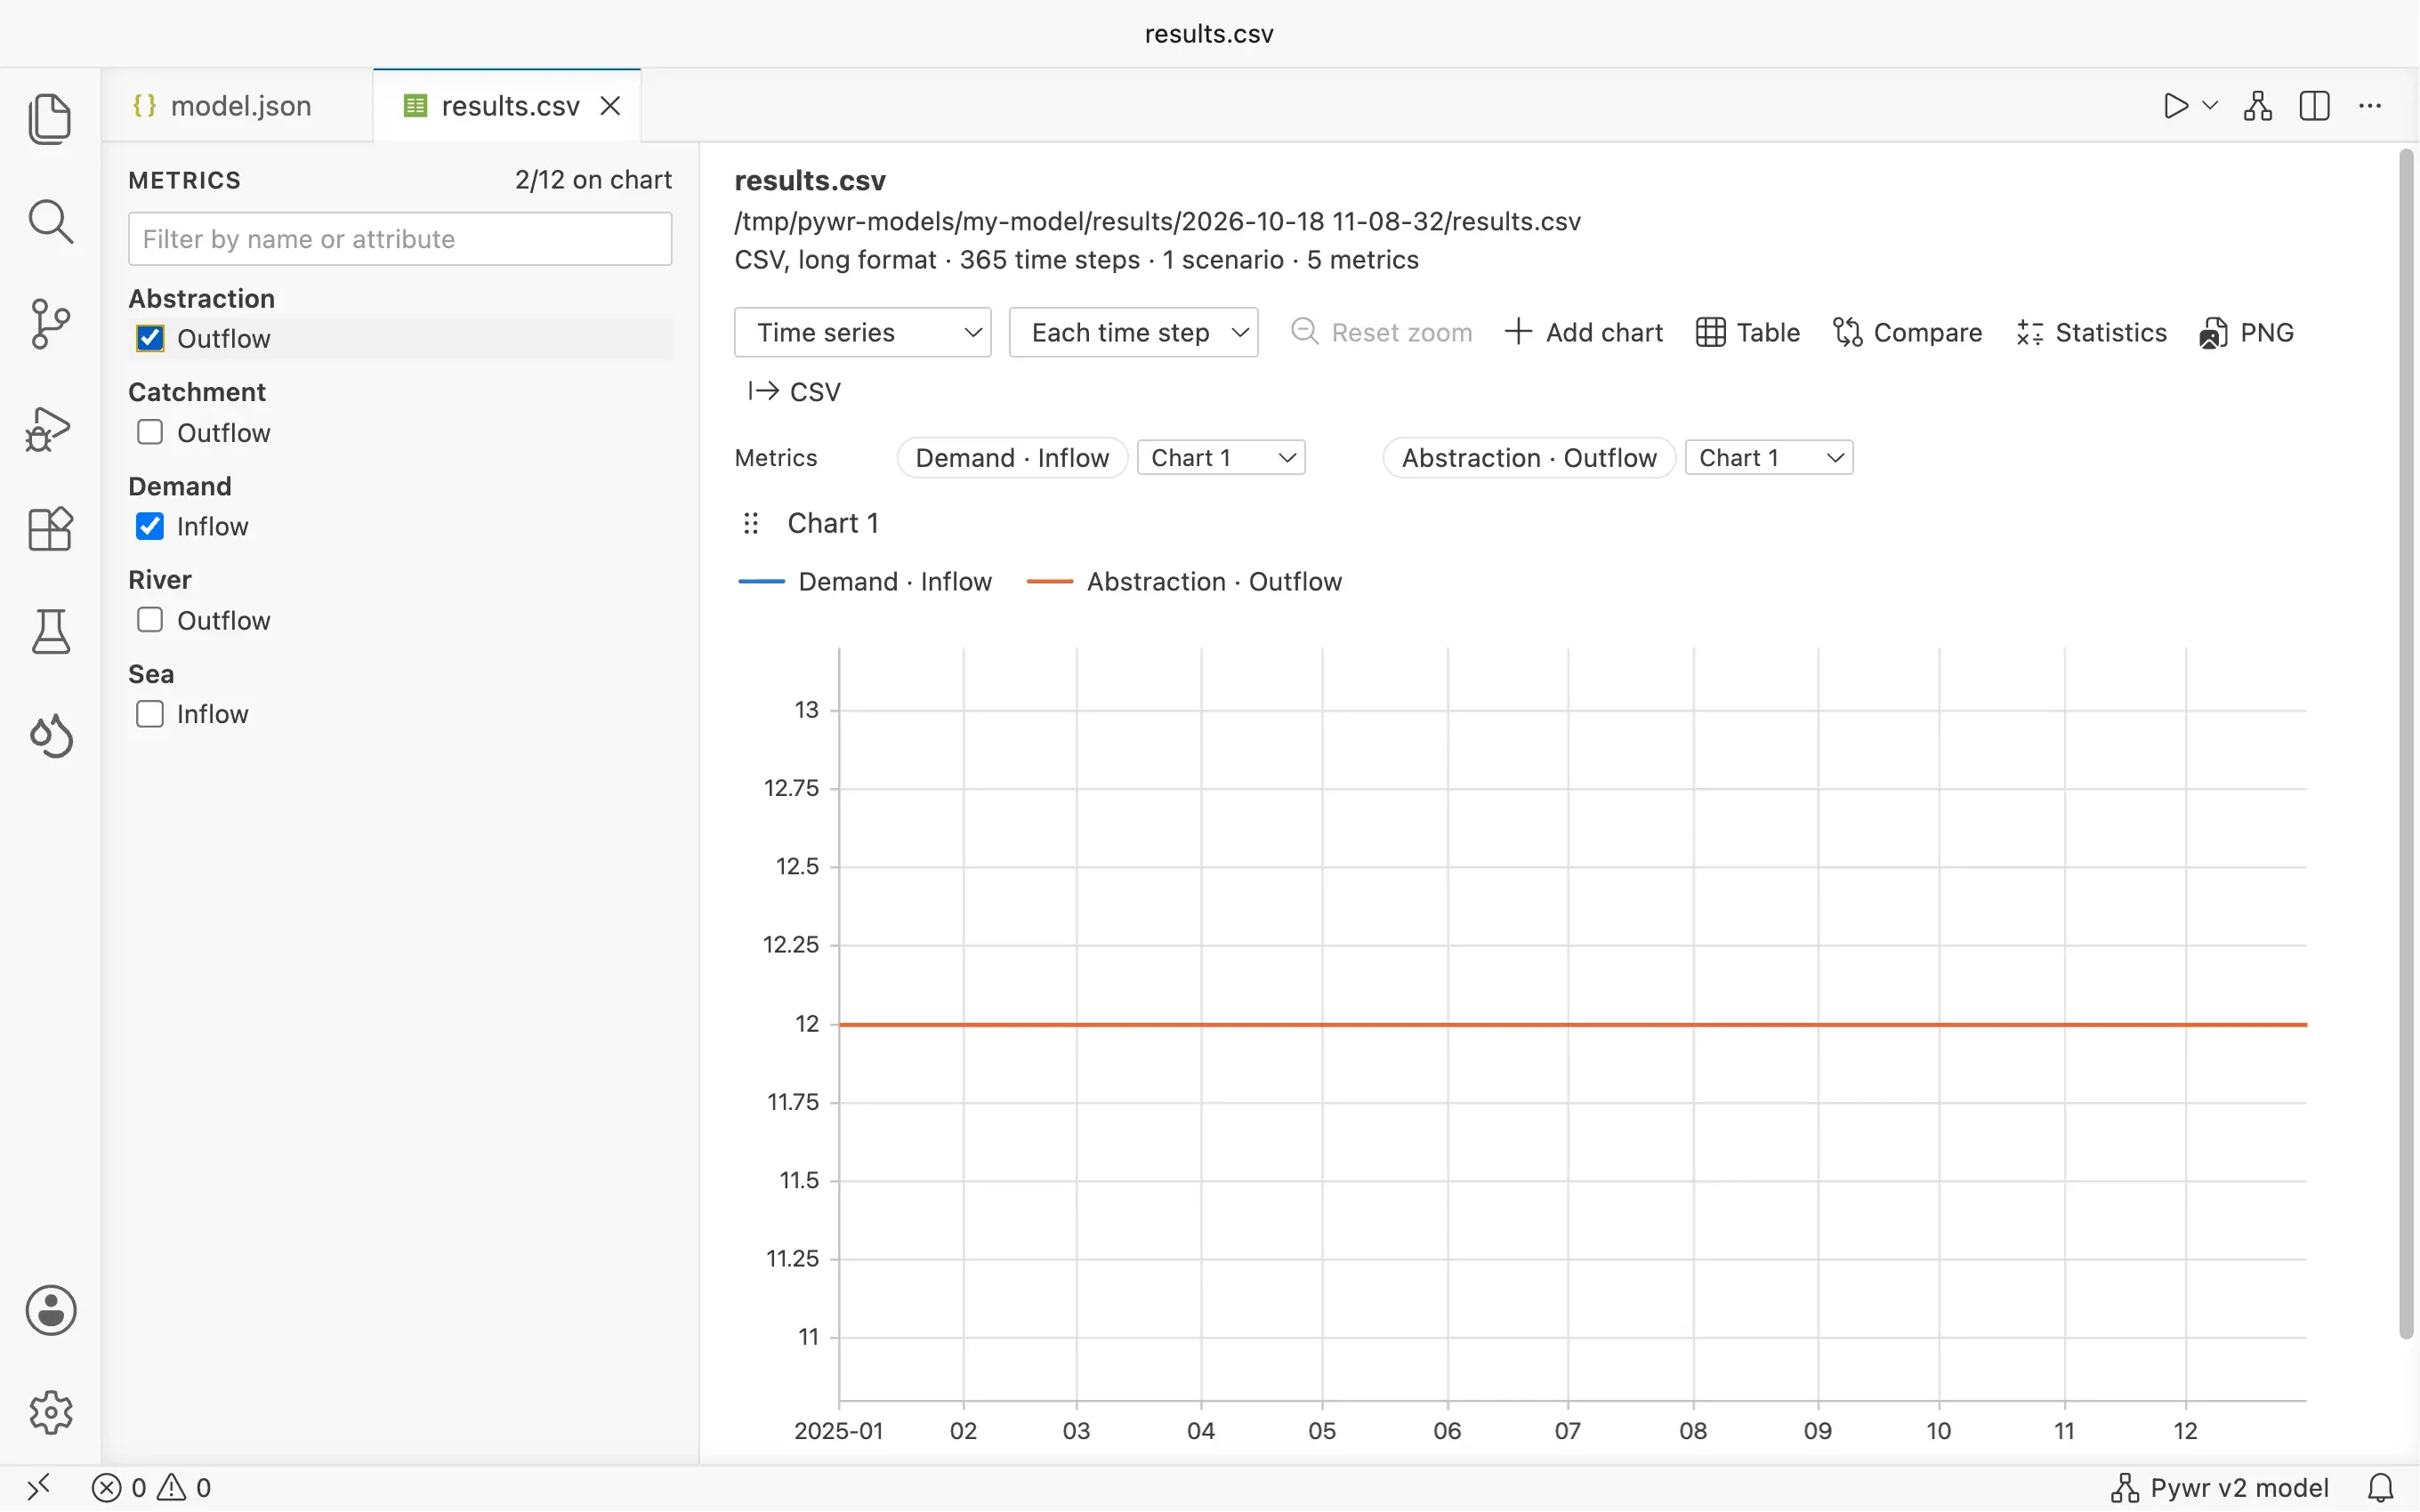2420x1512 pixels.
Task: Switch to the model.json tab
Action: [x=238, y=106]
